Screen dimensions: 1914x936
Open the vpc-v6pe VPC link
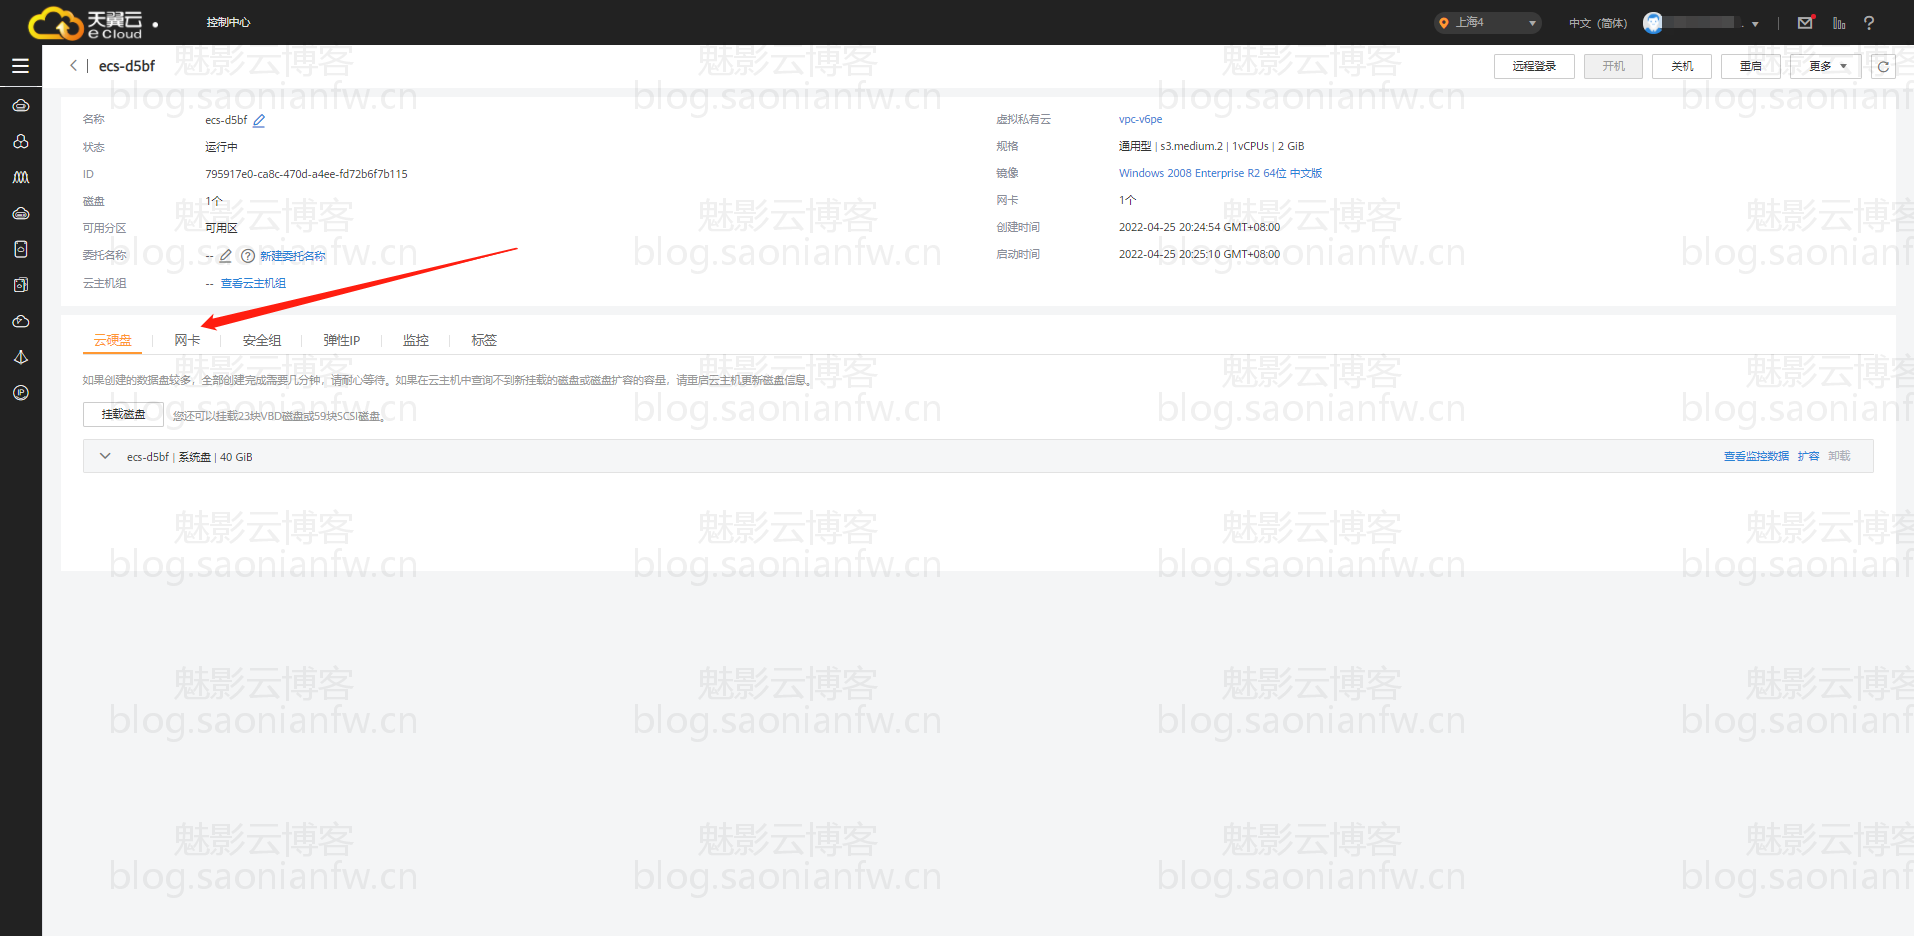[x=1140, y=119]
